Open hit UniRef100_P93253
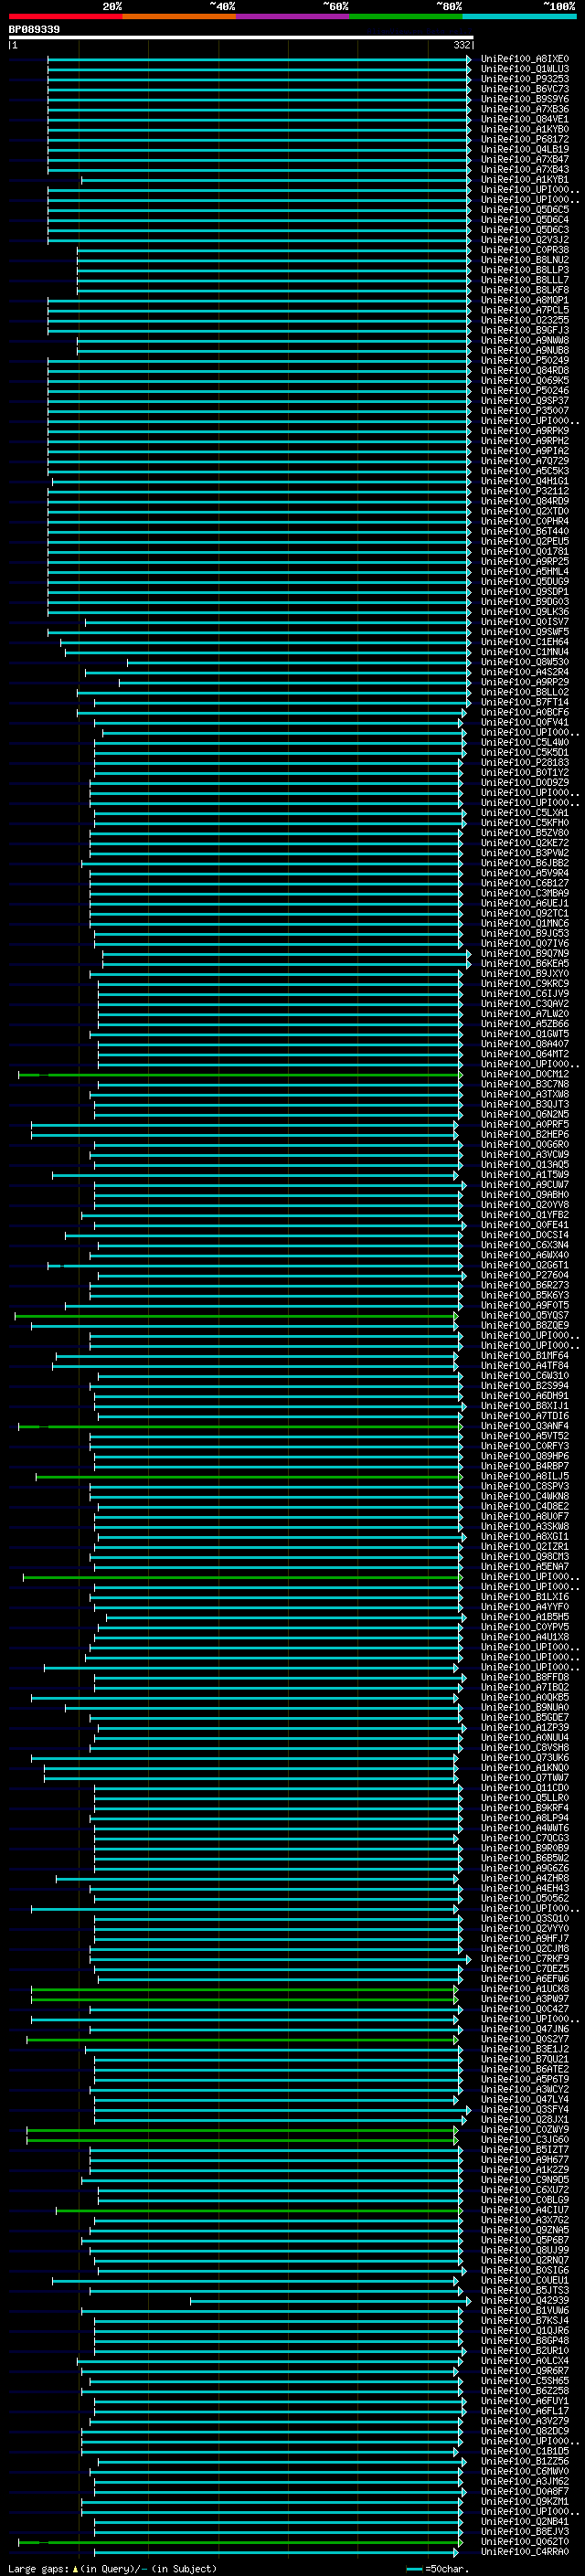 tap(525, 79)
